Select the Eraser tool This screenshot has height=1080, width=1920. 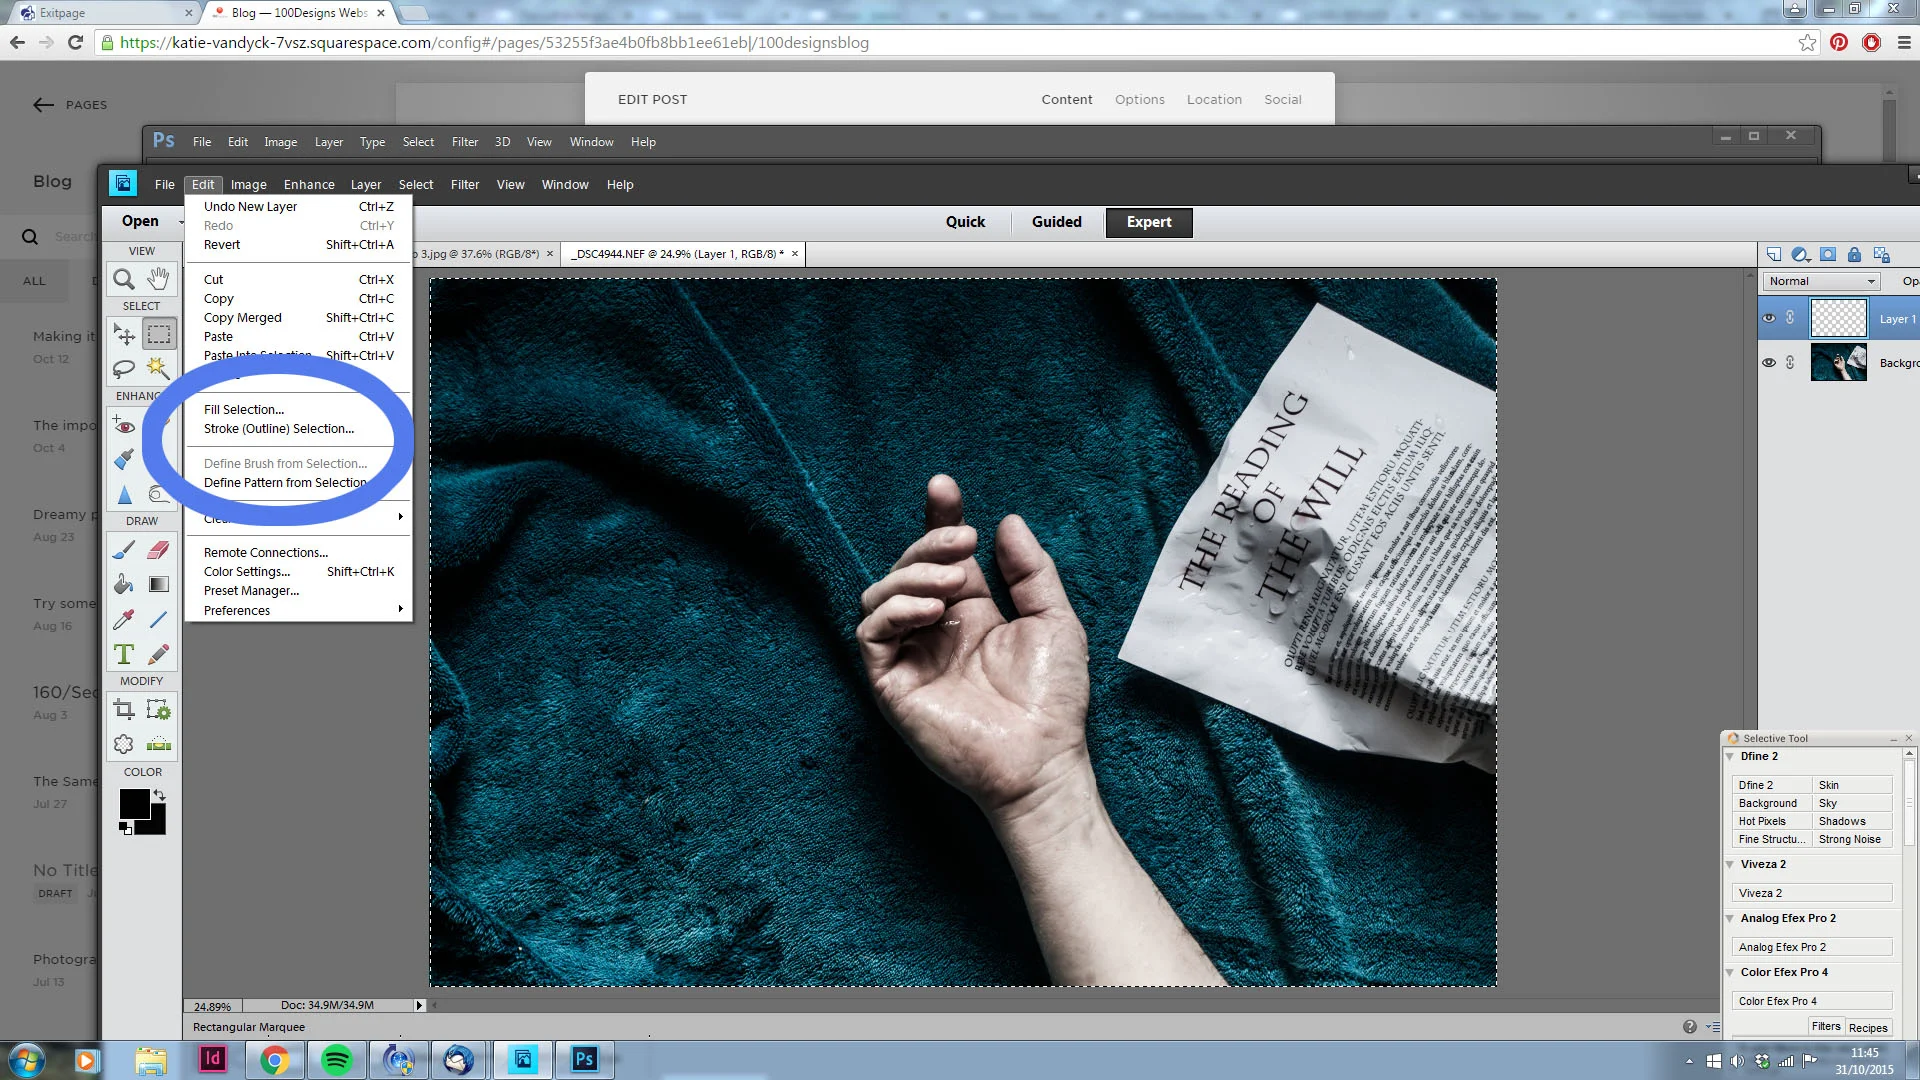[158, 550]
